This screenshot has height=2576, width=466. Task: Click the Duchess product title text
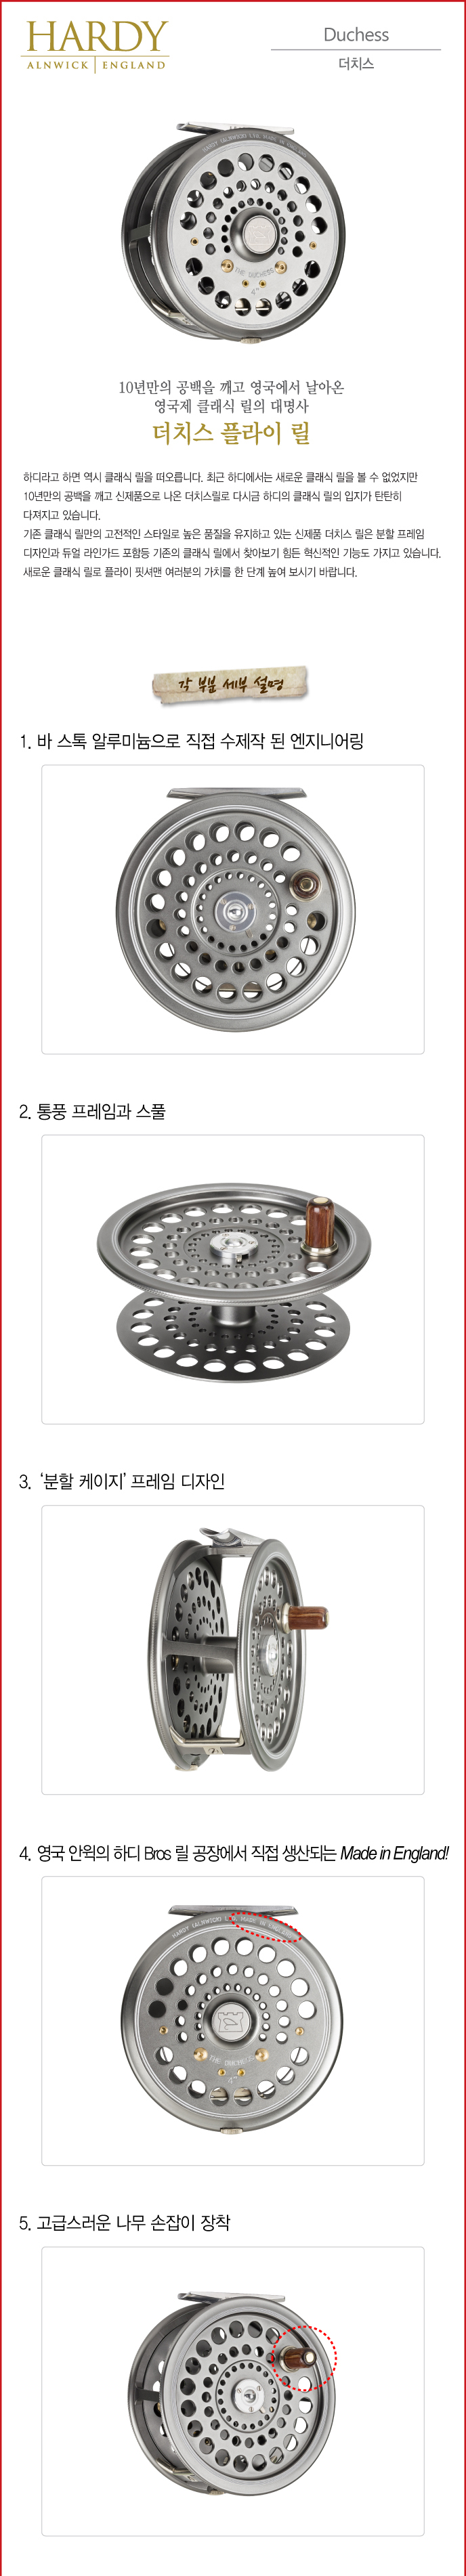356,34
